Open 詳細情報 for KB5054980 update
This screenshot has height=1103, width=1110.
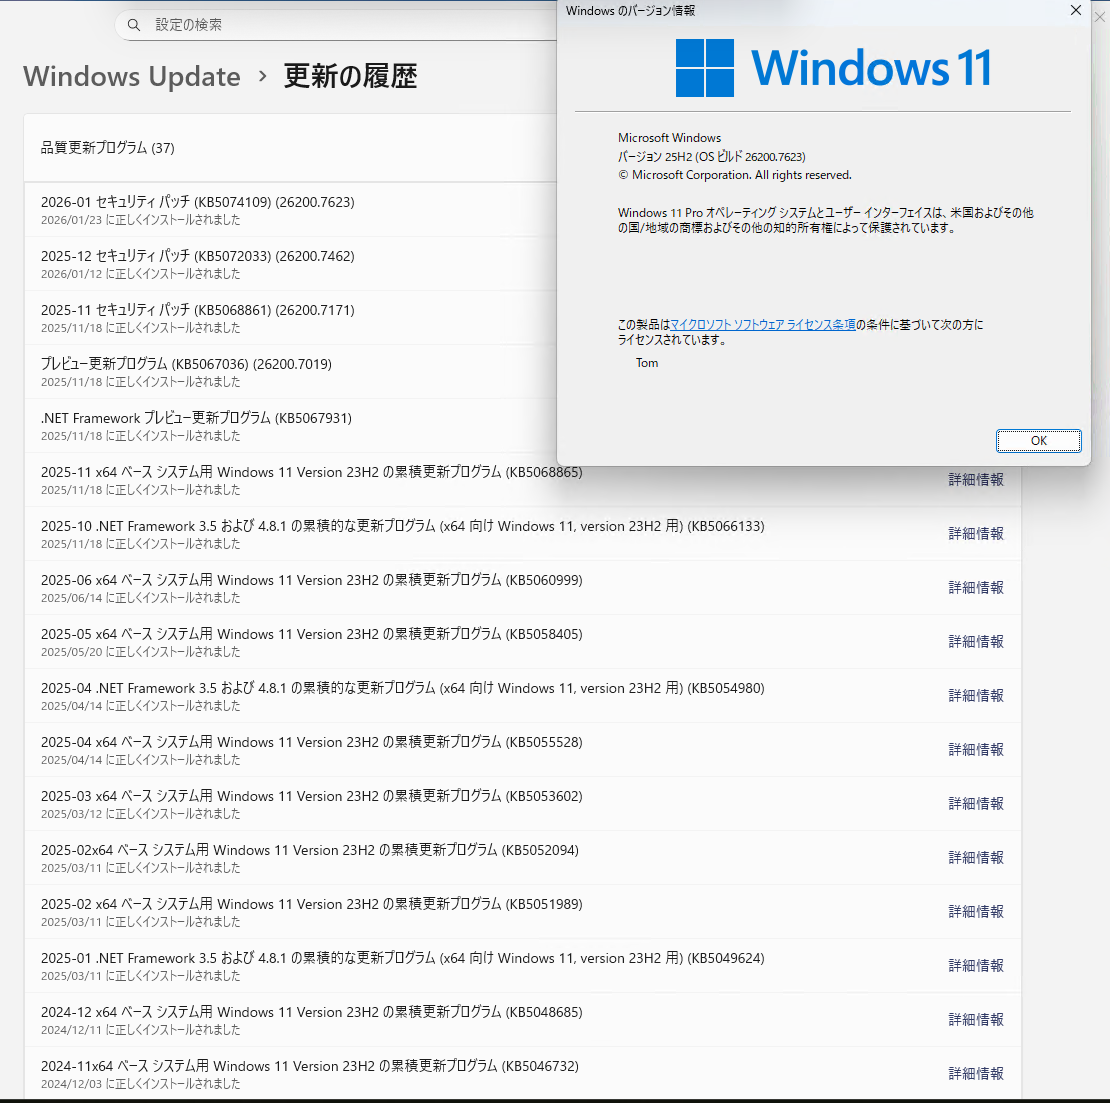(975, 695)
